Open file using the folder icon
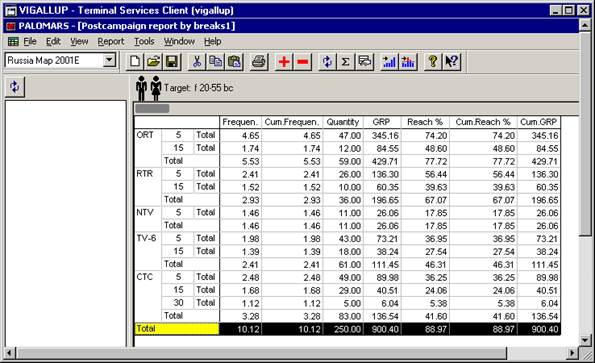Image resolution: width=595 pixels, height=363 pixels. pos(153,61)
